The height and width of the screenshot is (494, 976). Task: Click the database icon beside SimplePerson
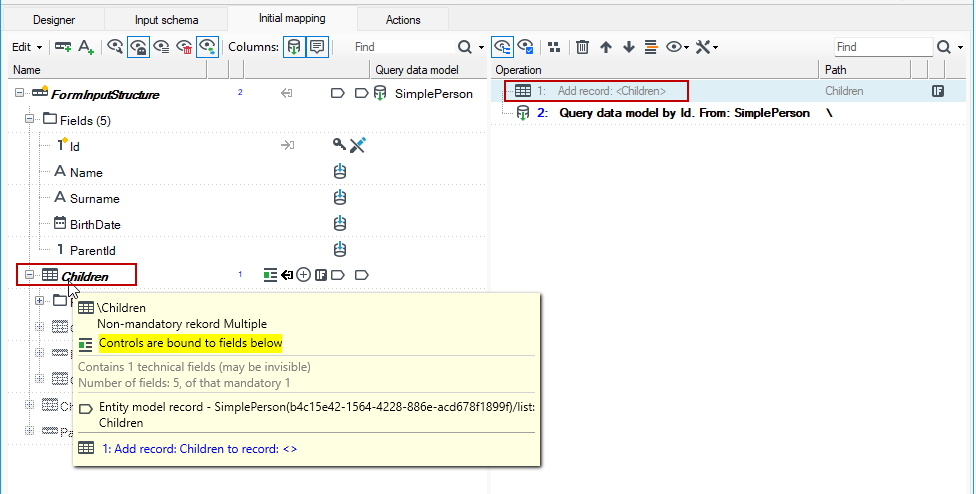click(380, 94)
